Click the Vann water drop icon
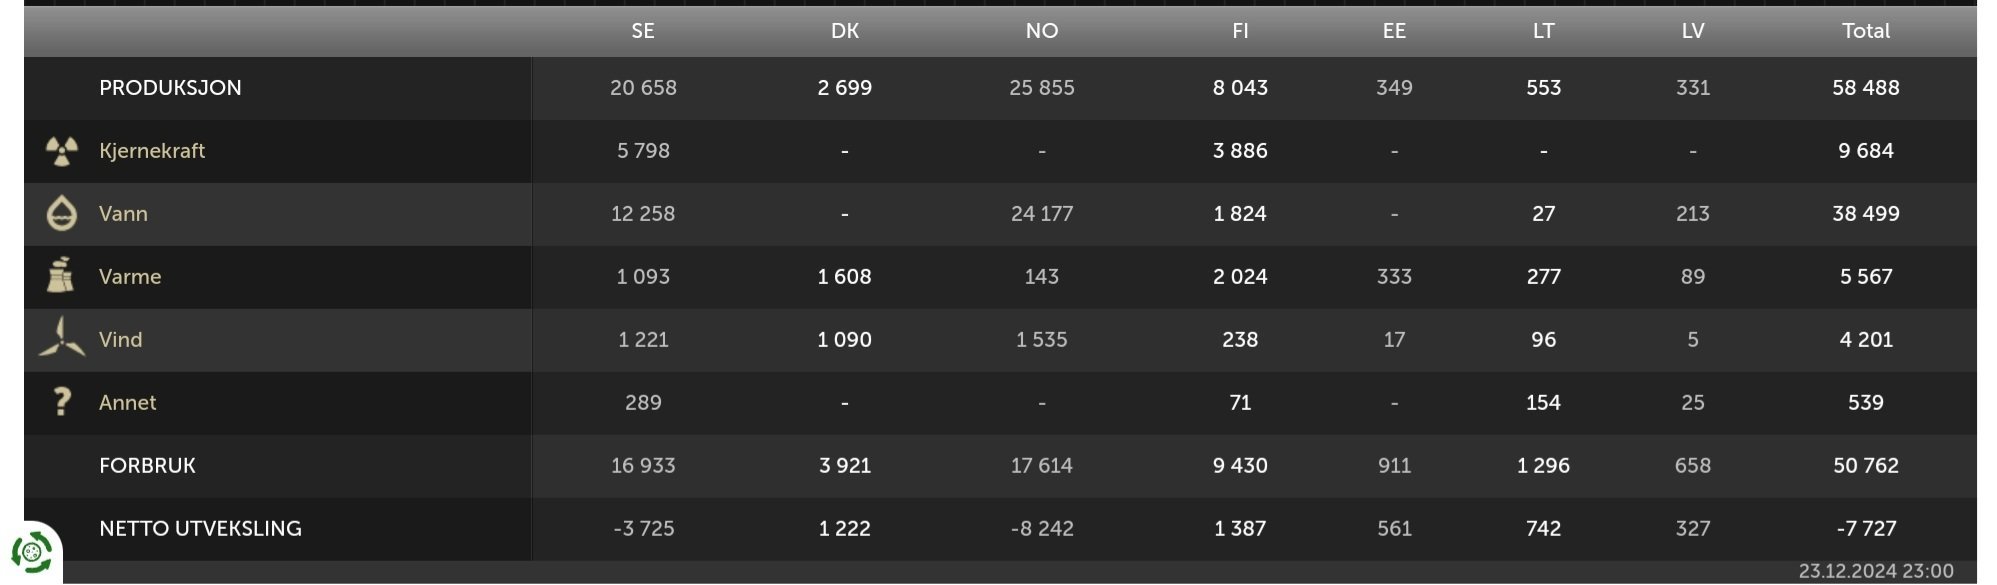This screenshot has height=585, width=1997. pos(62,214)
